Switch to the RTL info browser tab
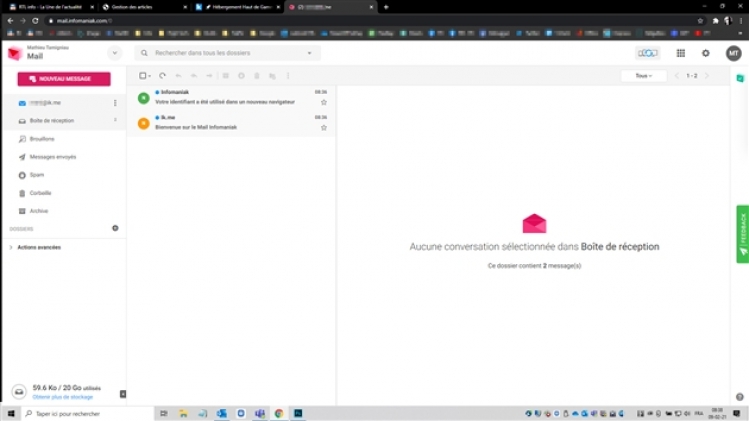Image resolution: width=749 pixels, height=421 pixels. [x=51, y=7]
